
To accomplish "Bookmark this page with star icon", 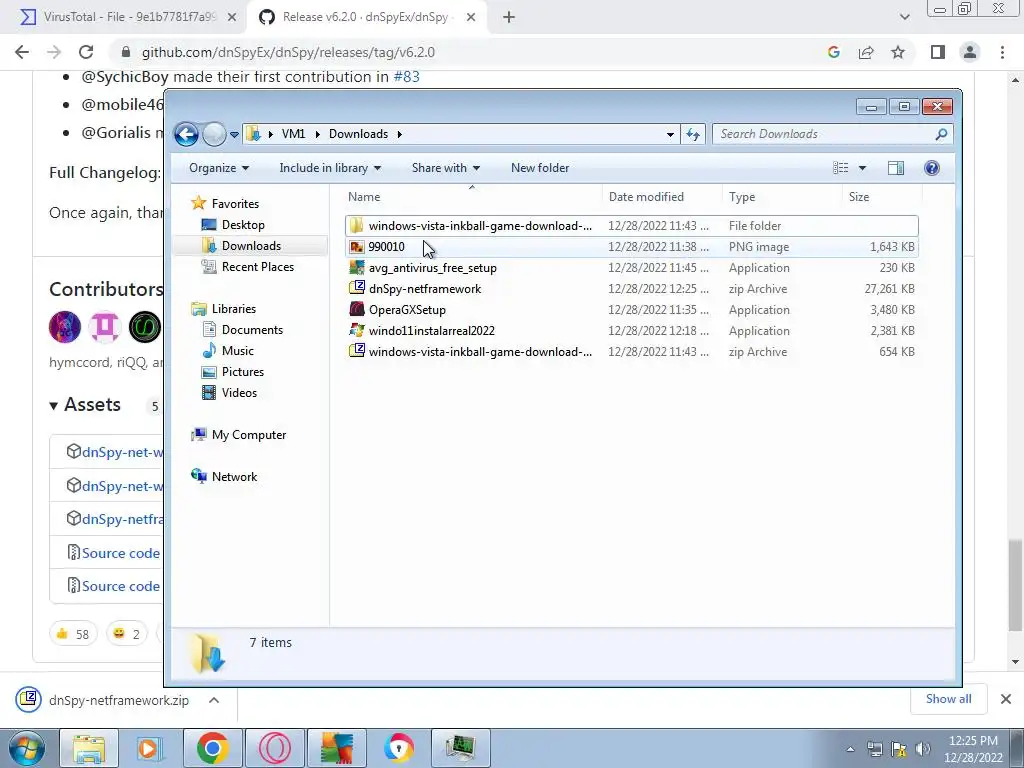I will click(898, 52).
